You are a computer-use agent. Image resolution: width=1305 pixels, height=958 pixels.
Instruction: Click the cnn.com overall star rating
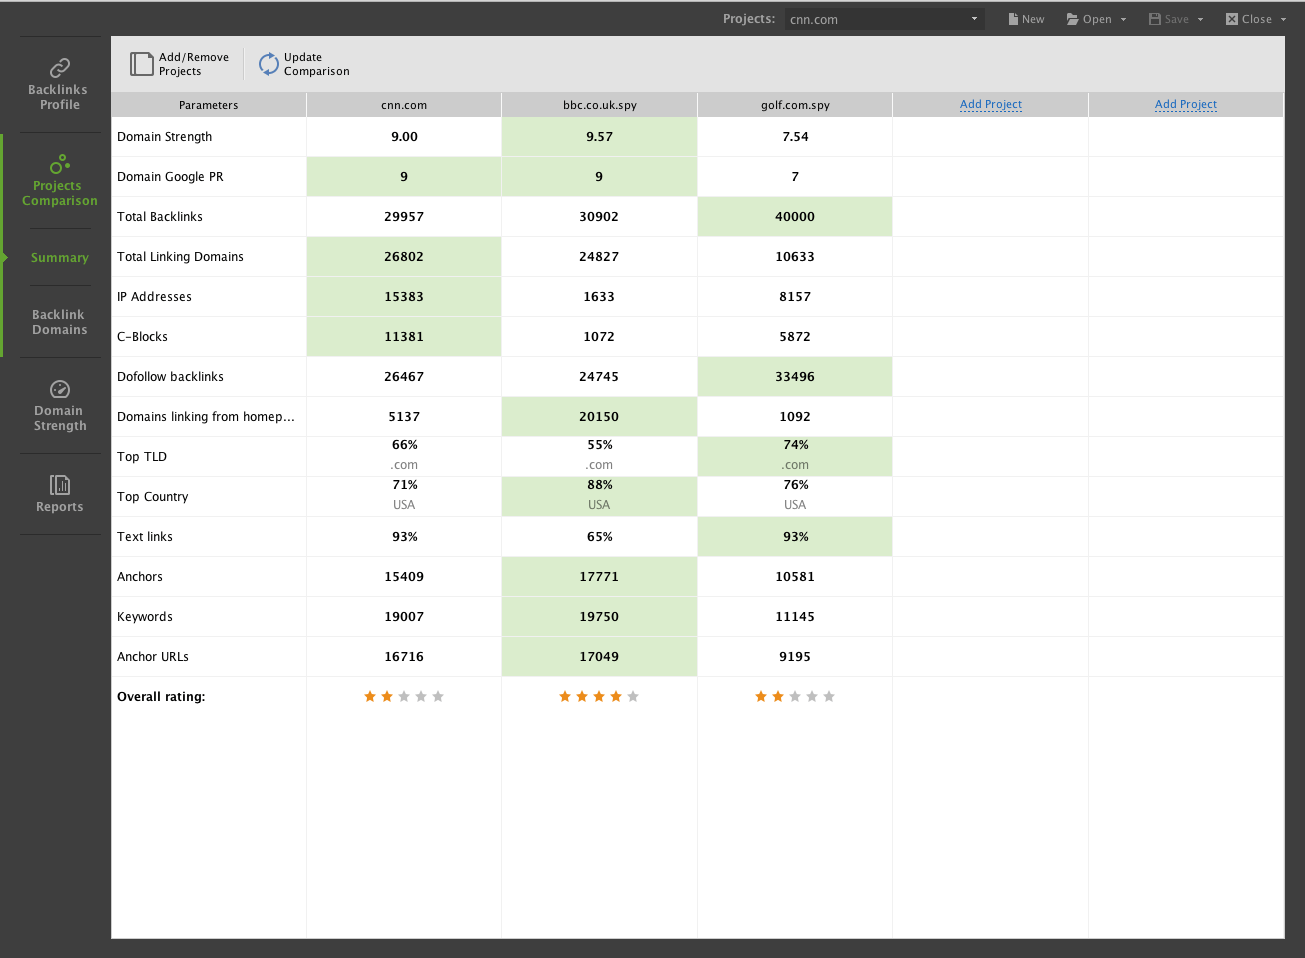click(x=404, y=696)
